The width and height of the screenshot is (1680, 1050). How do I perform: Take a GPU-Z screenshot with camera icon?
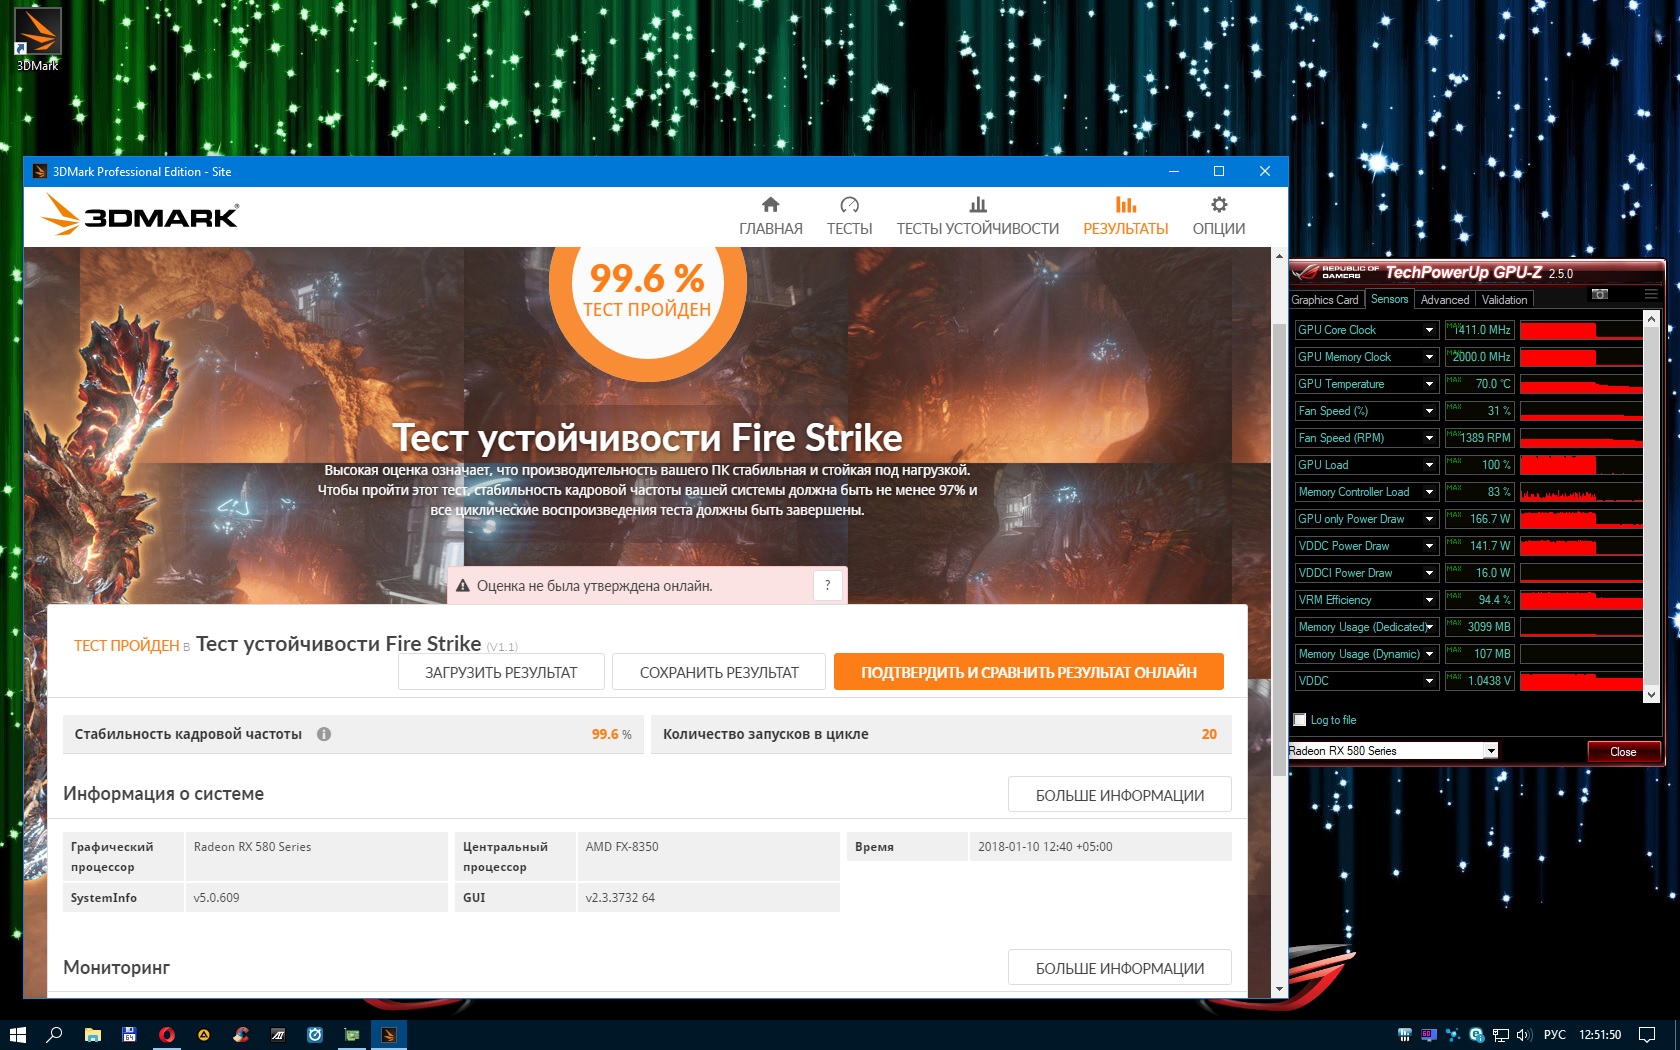pos(1600,294)
